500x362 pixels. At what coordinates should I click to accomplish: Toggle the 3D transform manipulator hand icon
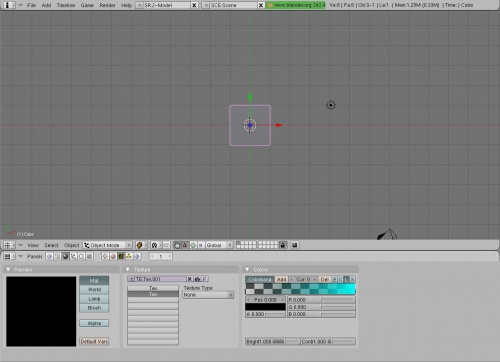177,245
